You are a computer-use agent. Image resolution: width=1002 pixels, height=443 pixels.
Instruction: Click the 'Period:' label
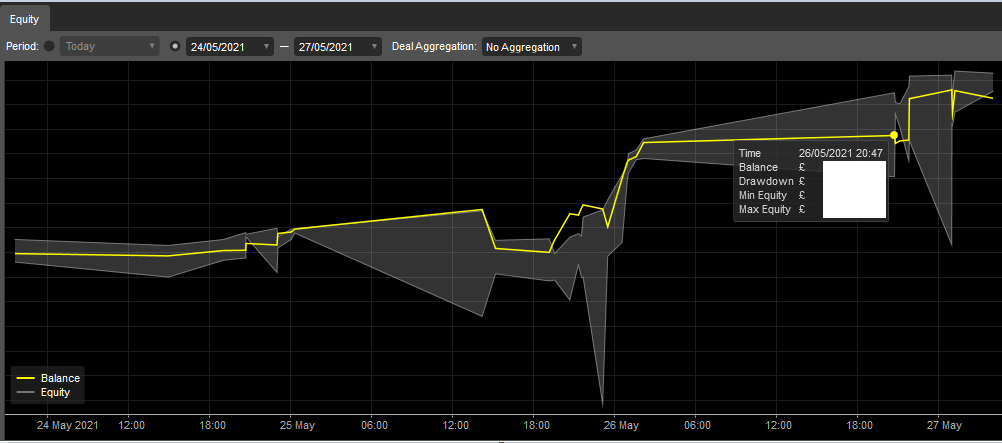22,47
